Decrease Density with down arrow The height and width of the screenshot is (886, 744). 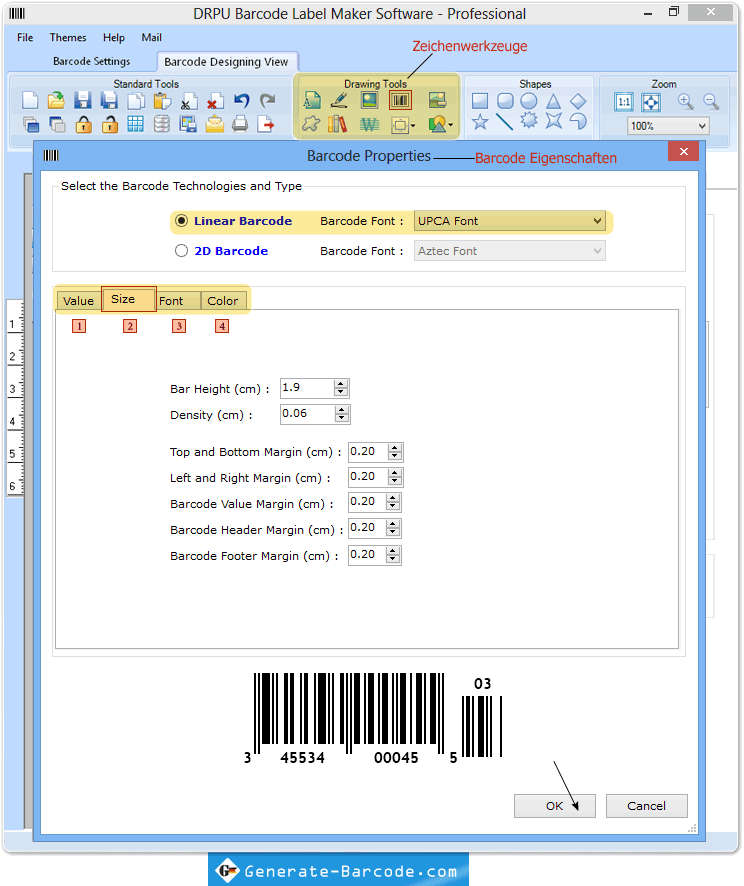pyautogui.click(x=341, y=418)
